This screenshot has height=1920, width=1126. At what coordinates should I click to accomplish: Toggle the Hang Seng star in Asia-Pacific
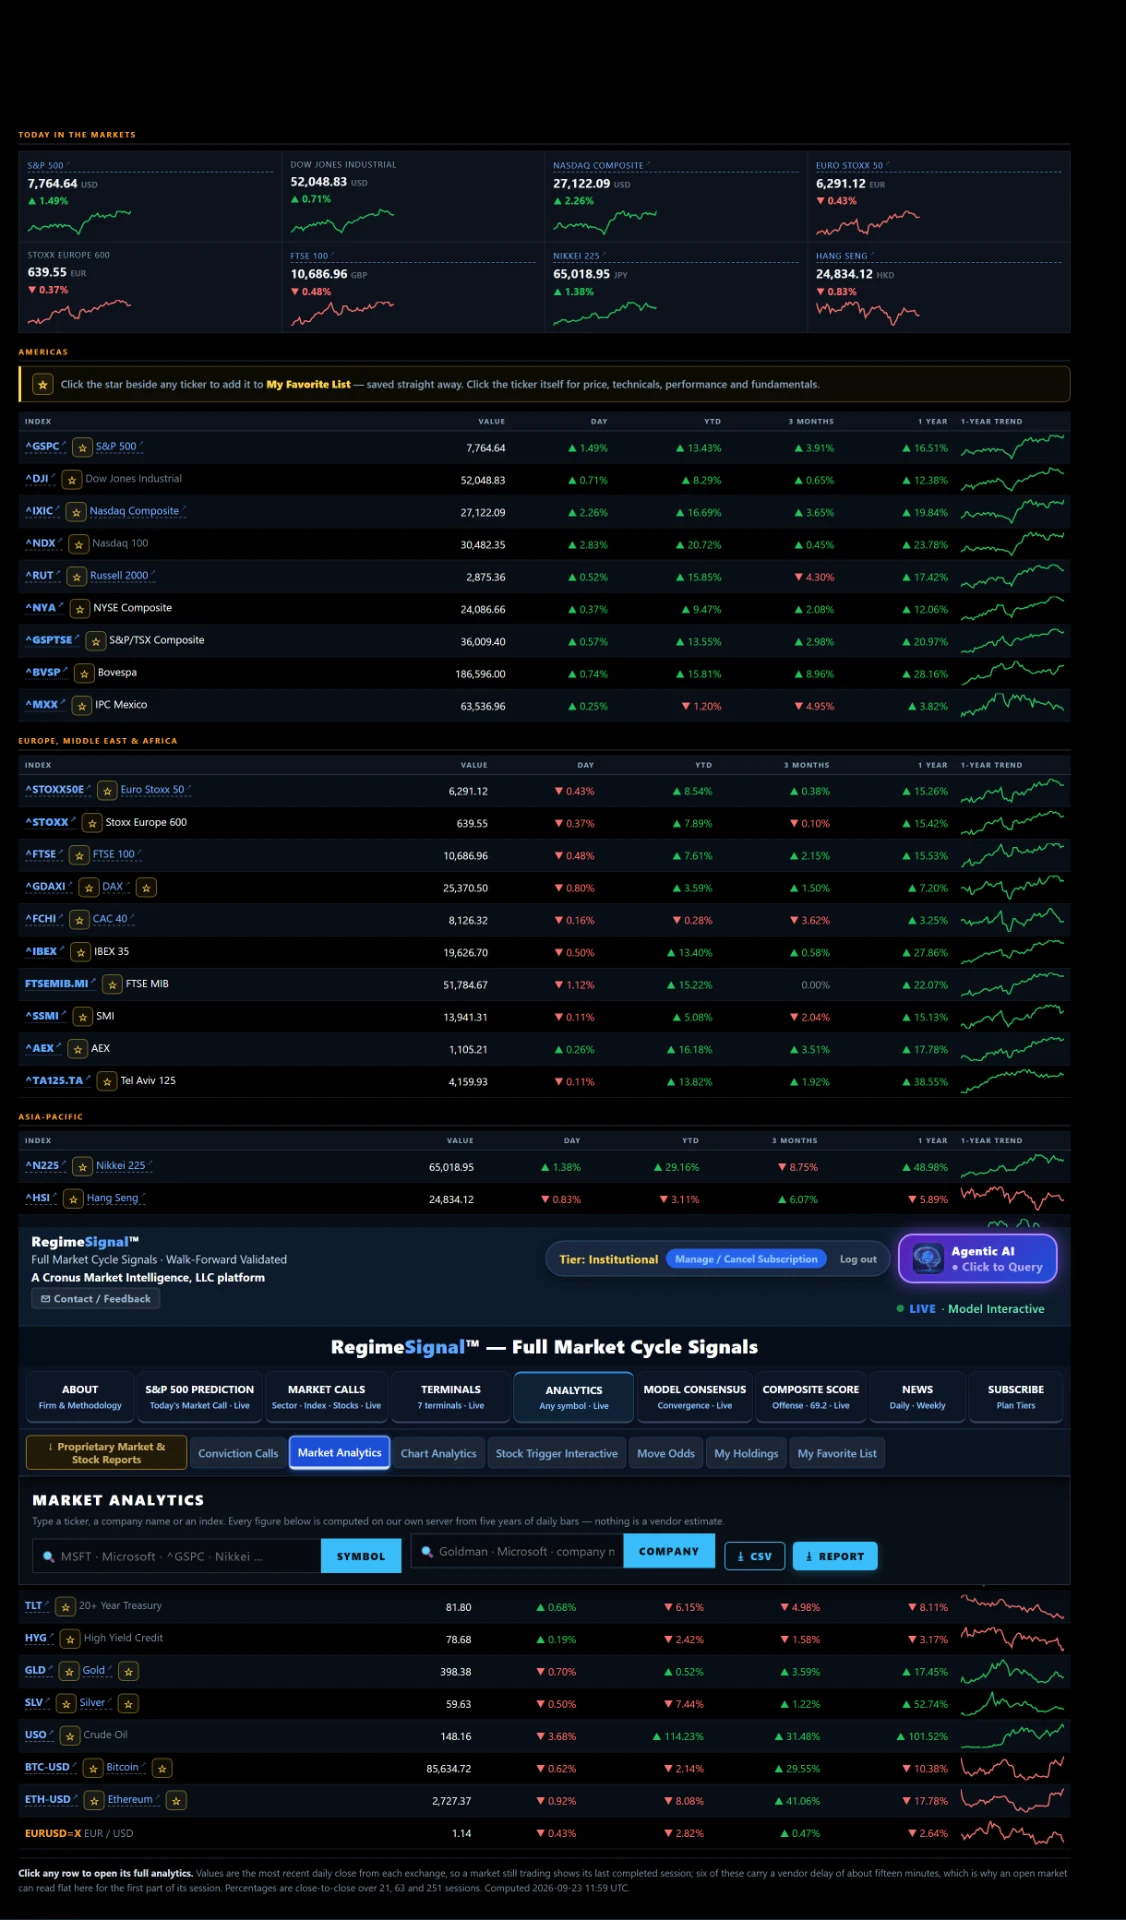pos(74,1199)
